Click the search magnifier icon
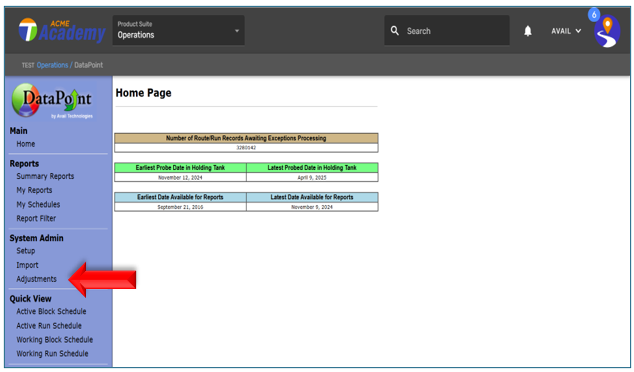 click(395, 31)
